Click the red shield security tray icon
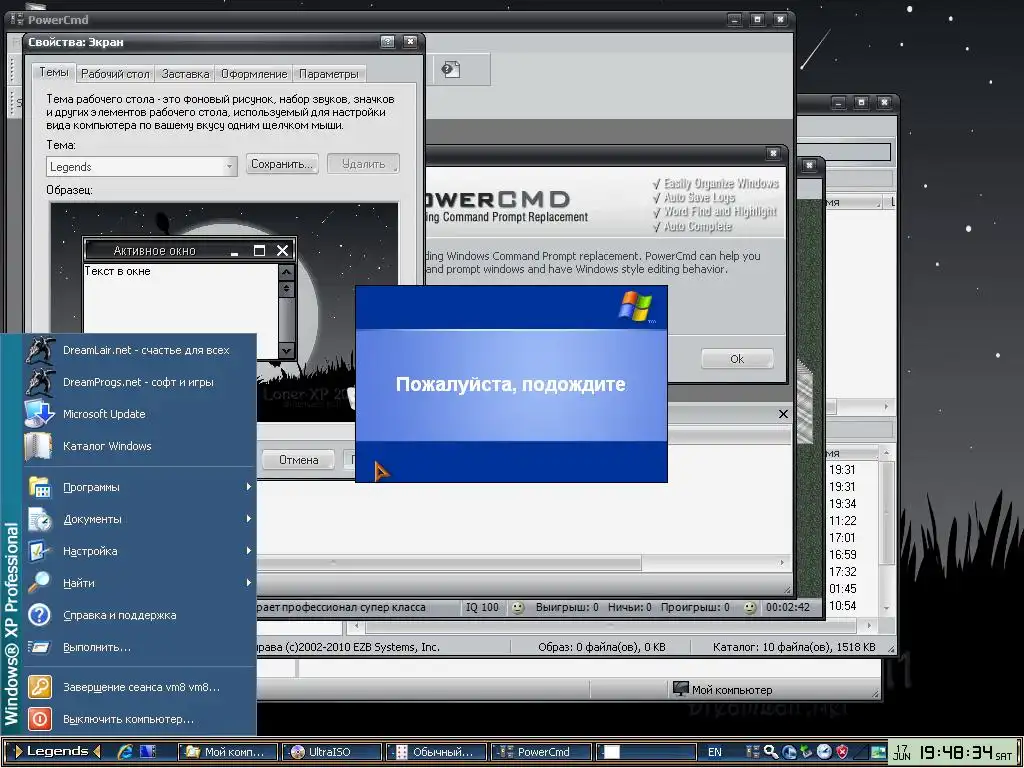 point(842,752)
